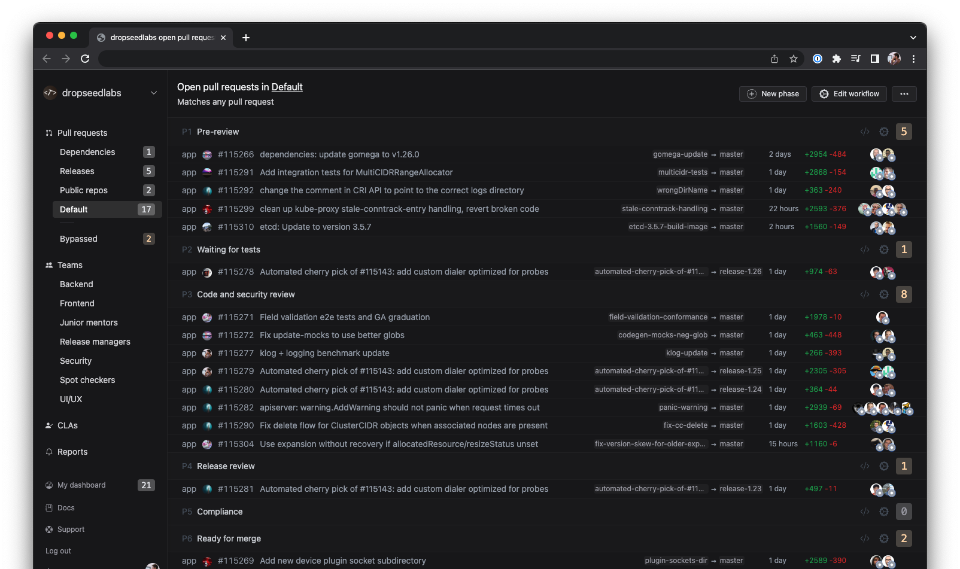960x569 pixels.
Task: Click the browser profile avatar
Action: point(894,59)
